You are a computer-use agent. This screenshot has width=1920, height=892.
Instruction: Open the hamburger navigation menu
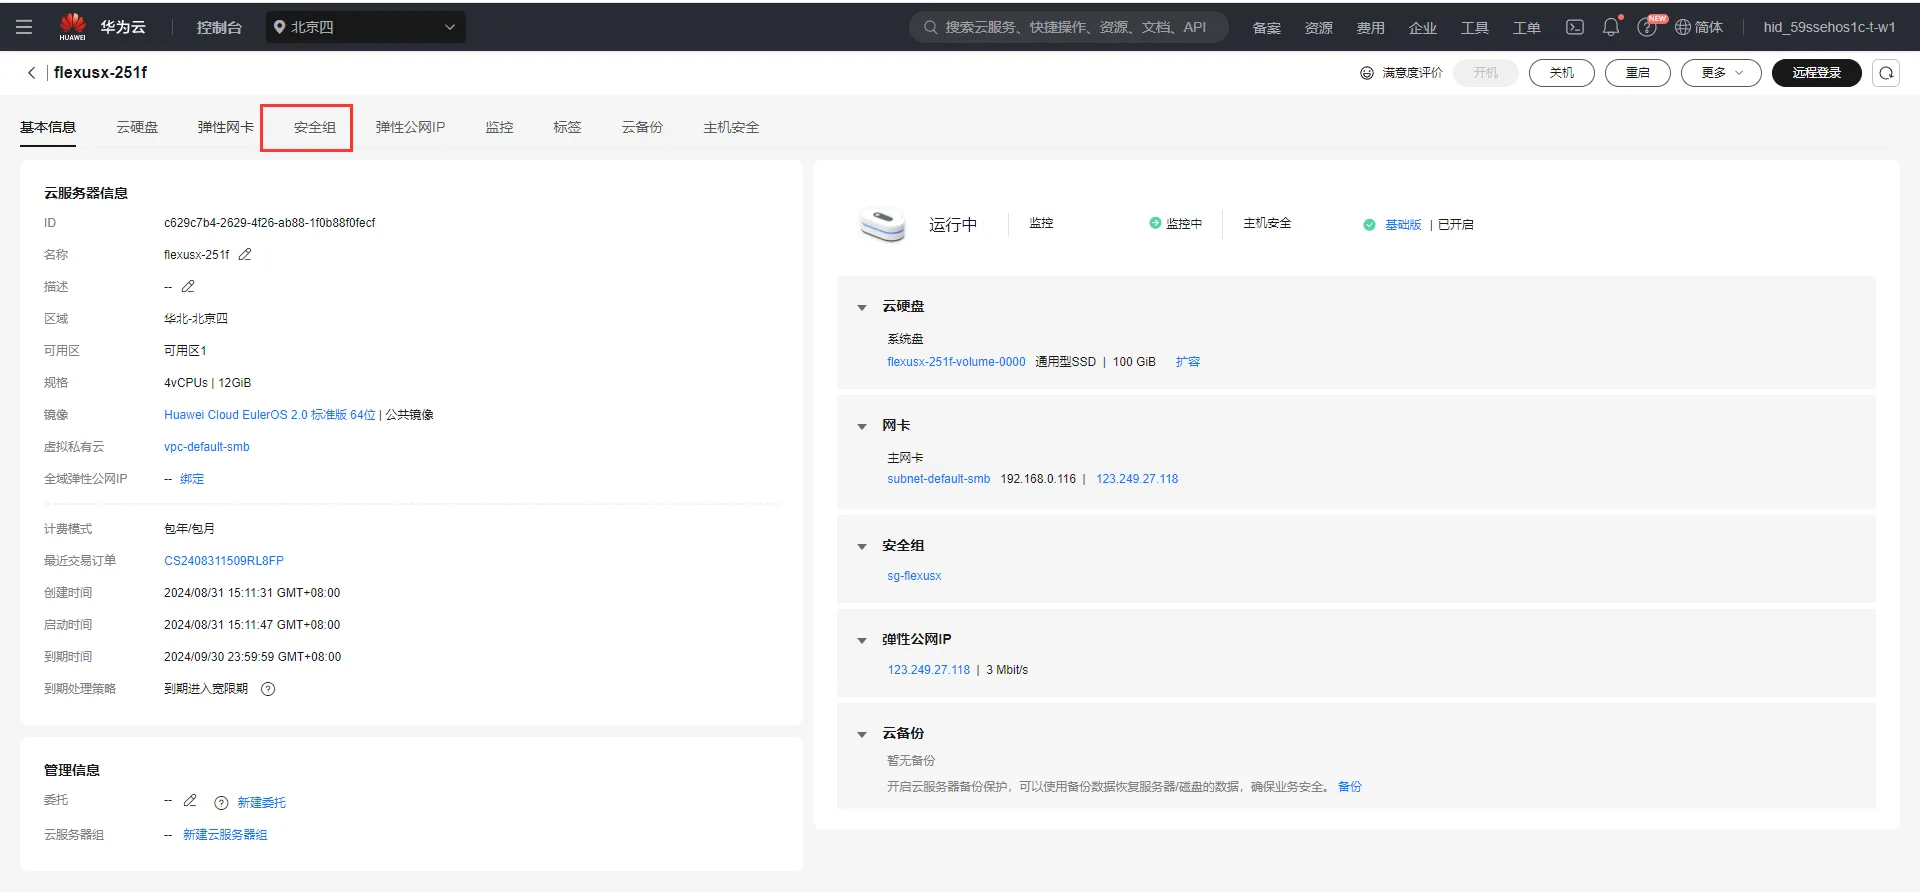(24, 27)
